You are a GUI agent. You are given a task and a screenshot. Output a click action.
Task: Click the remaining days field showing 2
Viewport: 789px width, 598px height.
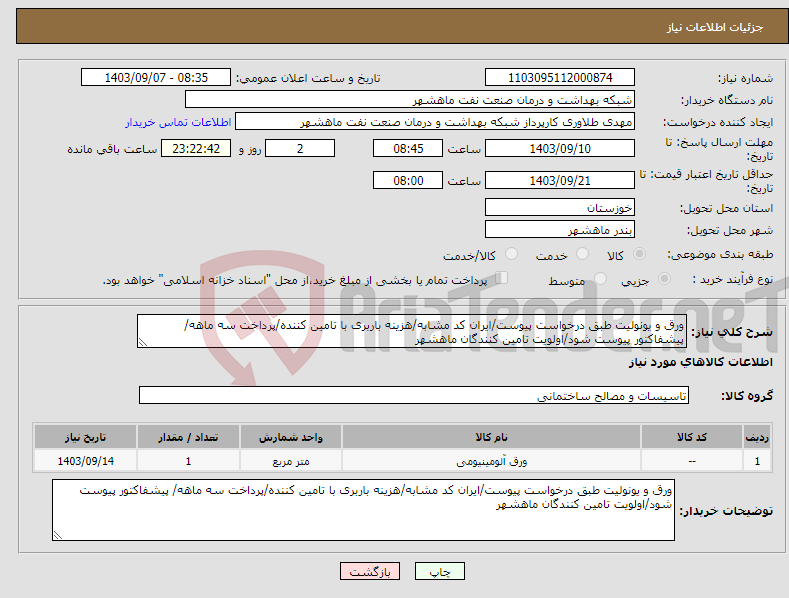(x=300, y=148)
